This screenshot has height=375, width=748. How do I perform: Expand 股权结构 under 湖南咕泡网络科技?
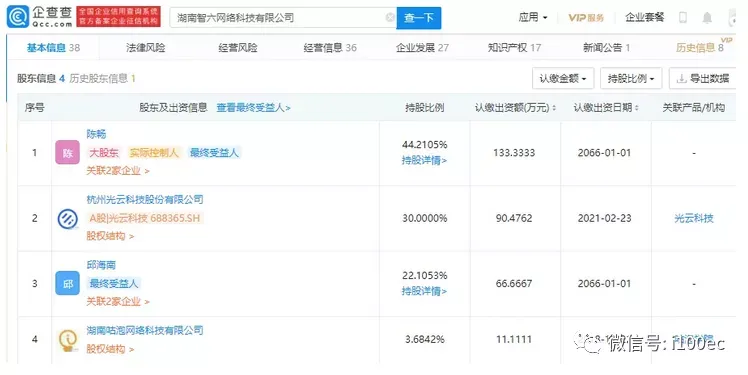[x=110, y=349]
